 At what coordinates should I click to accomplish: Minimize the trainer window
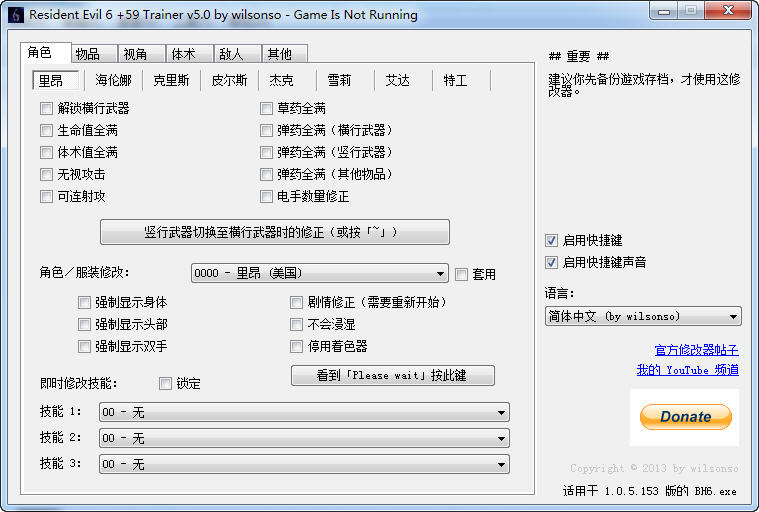(x=664, y=11)
